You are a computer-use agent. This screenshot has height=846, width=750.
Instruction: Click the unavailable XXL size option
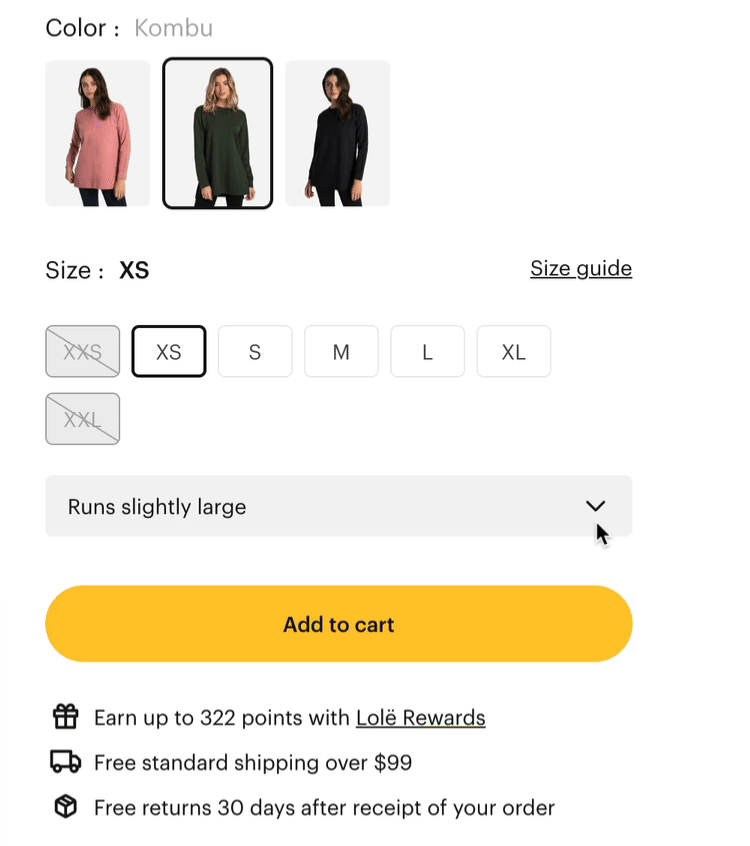(83, 419)
